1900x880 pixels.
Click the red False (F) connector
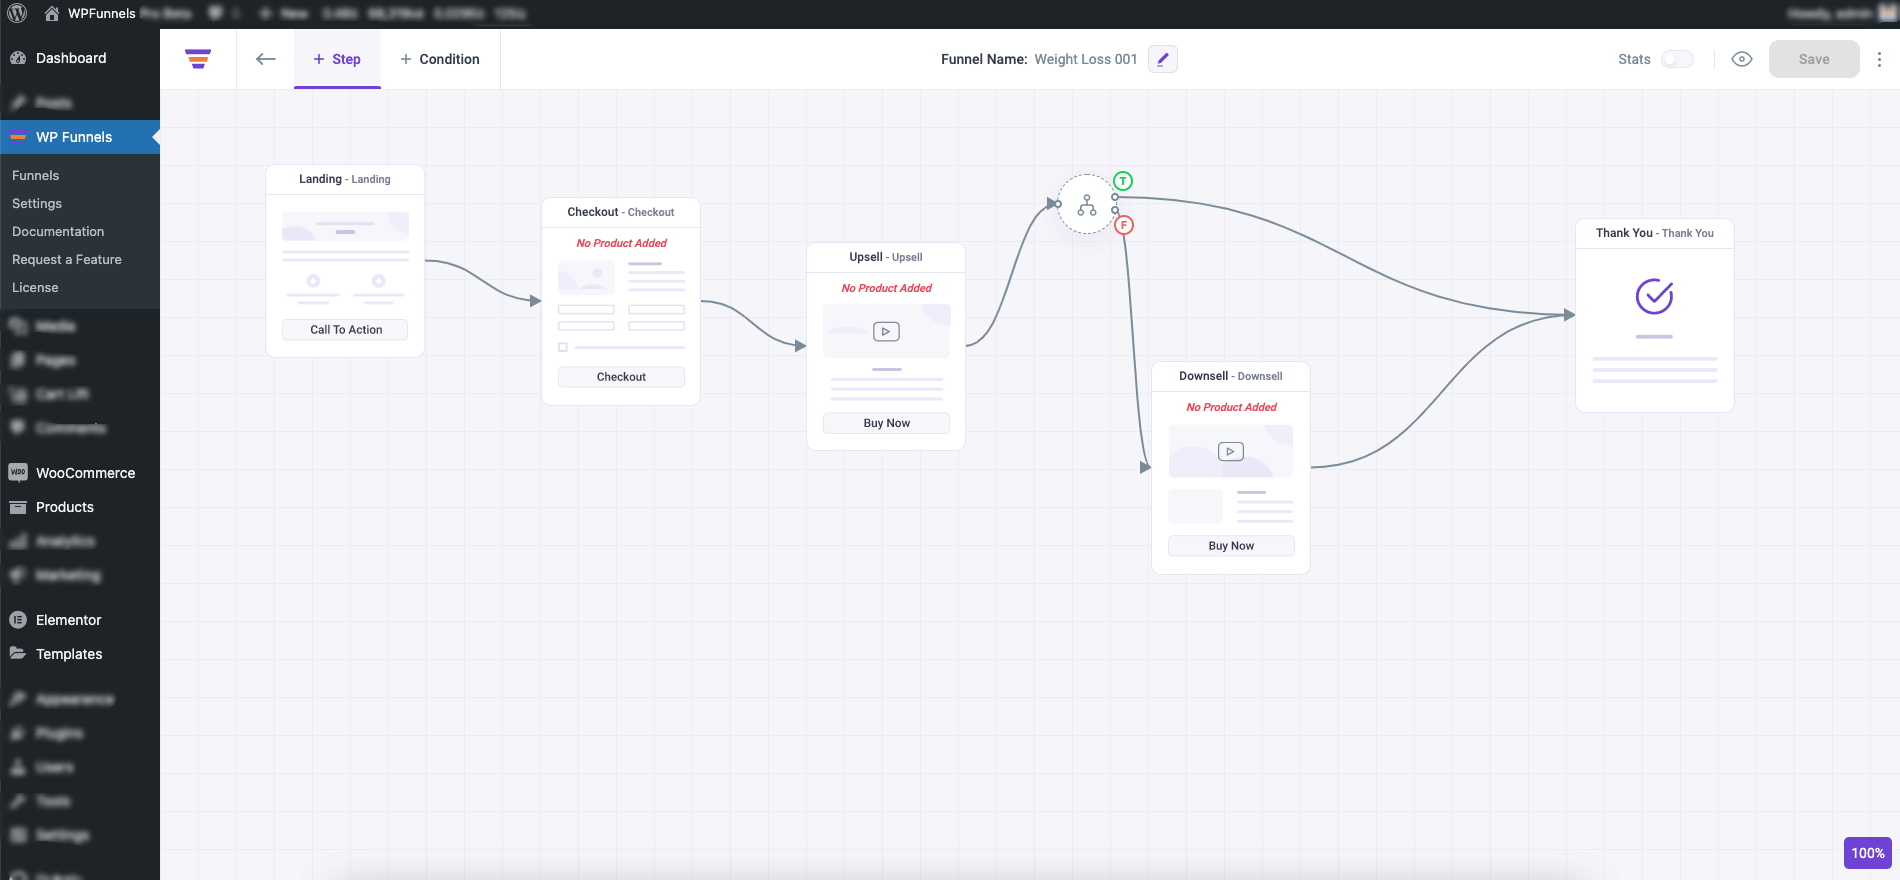[x=1124, y=225]
